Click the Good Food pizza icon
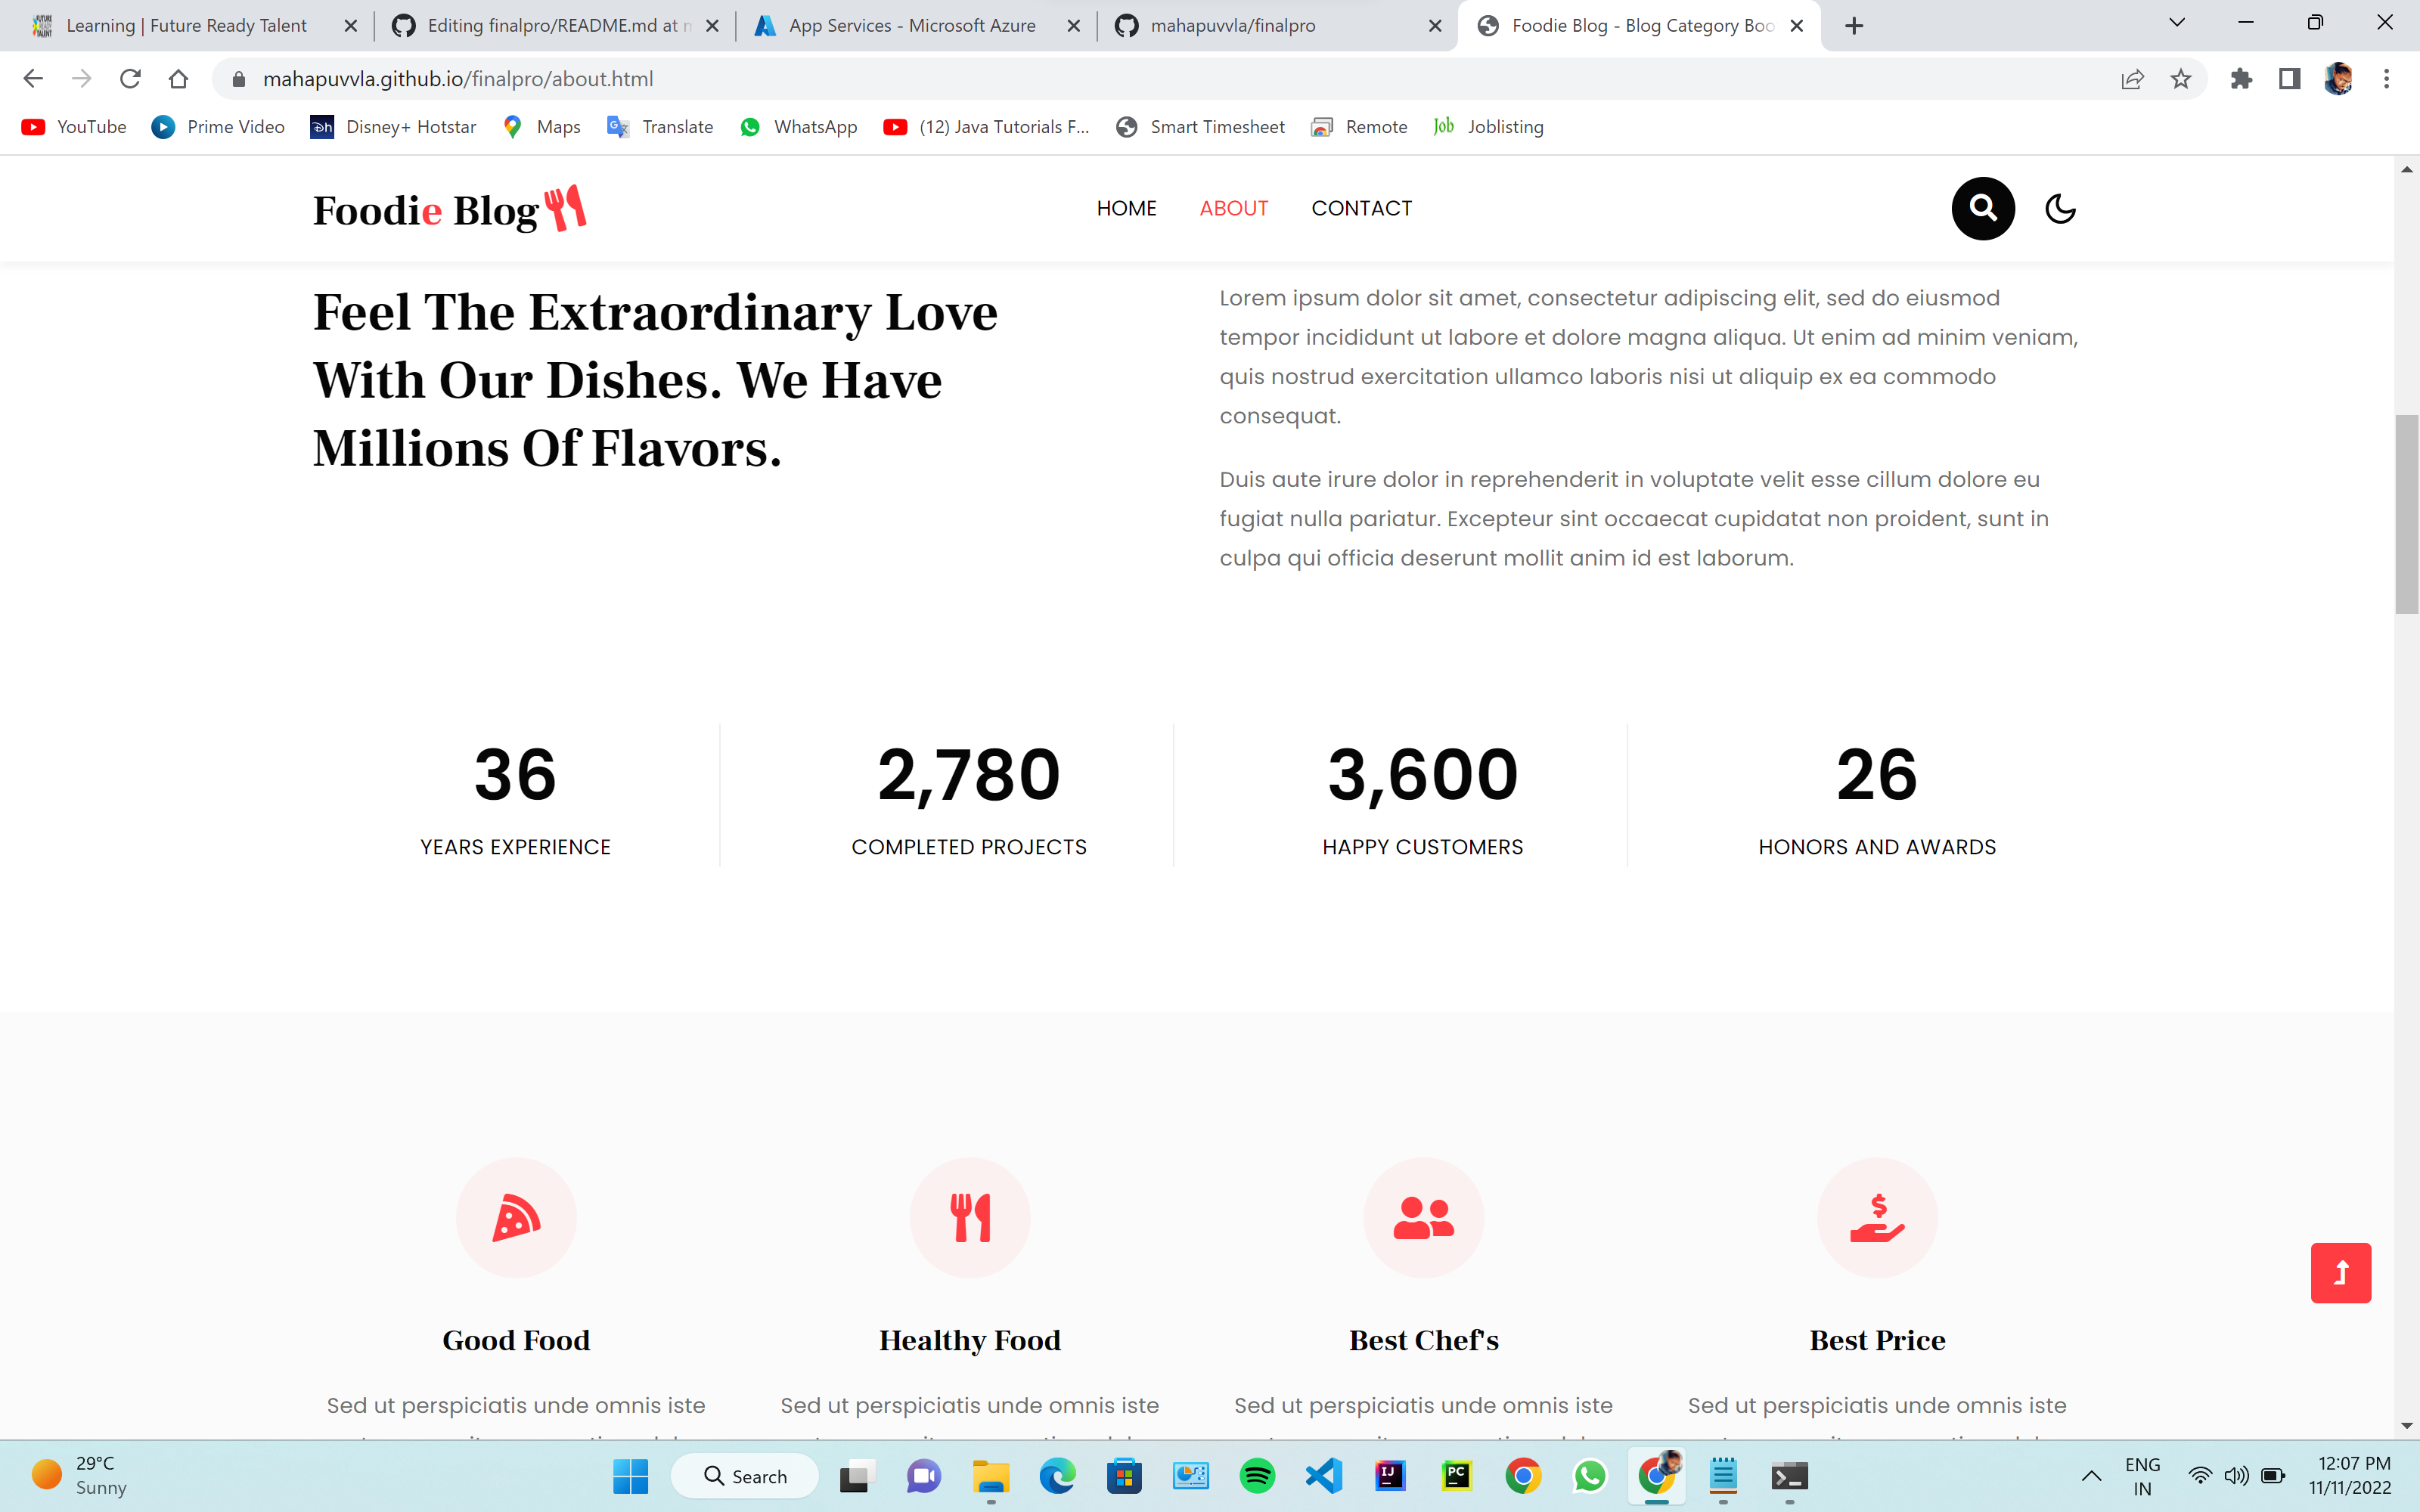The height and width of the screenshot is (1512, 2420). point(516,1217)
